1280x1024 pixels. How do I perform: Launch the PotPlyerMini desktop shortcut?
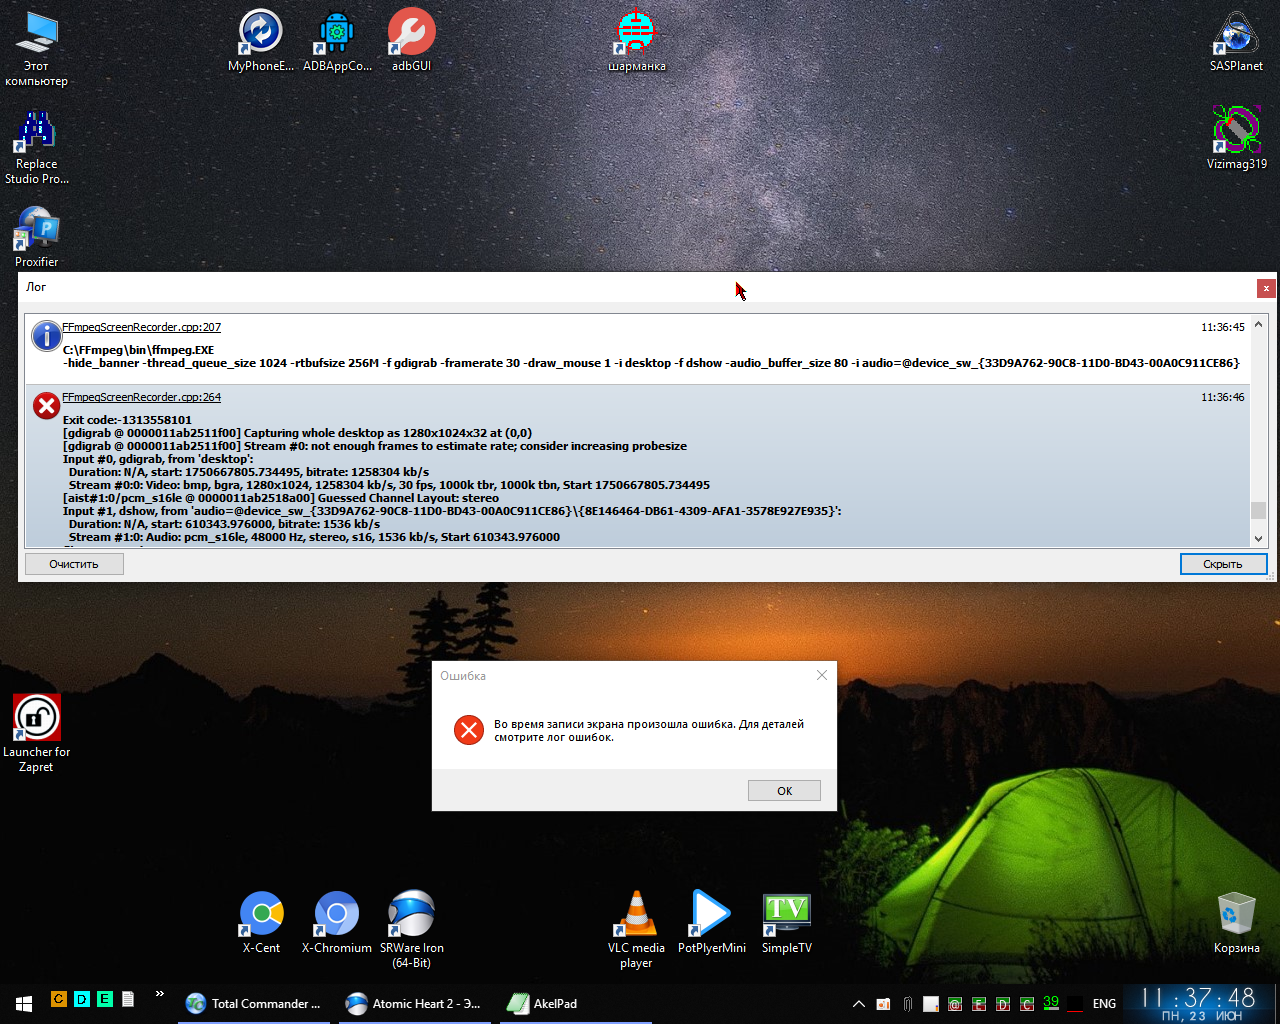pyautogui.click(x=712, y=922)
